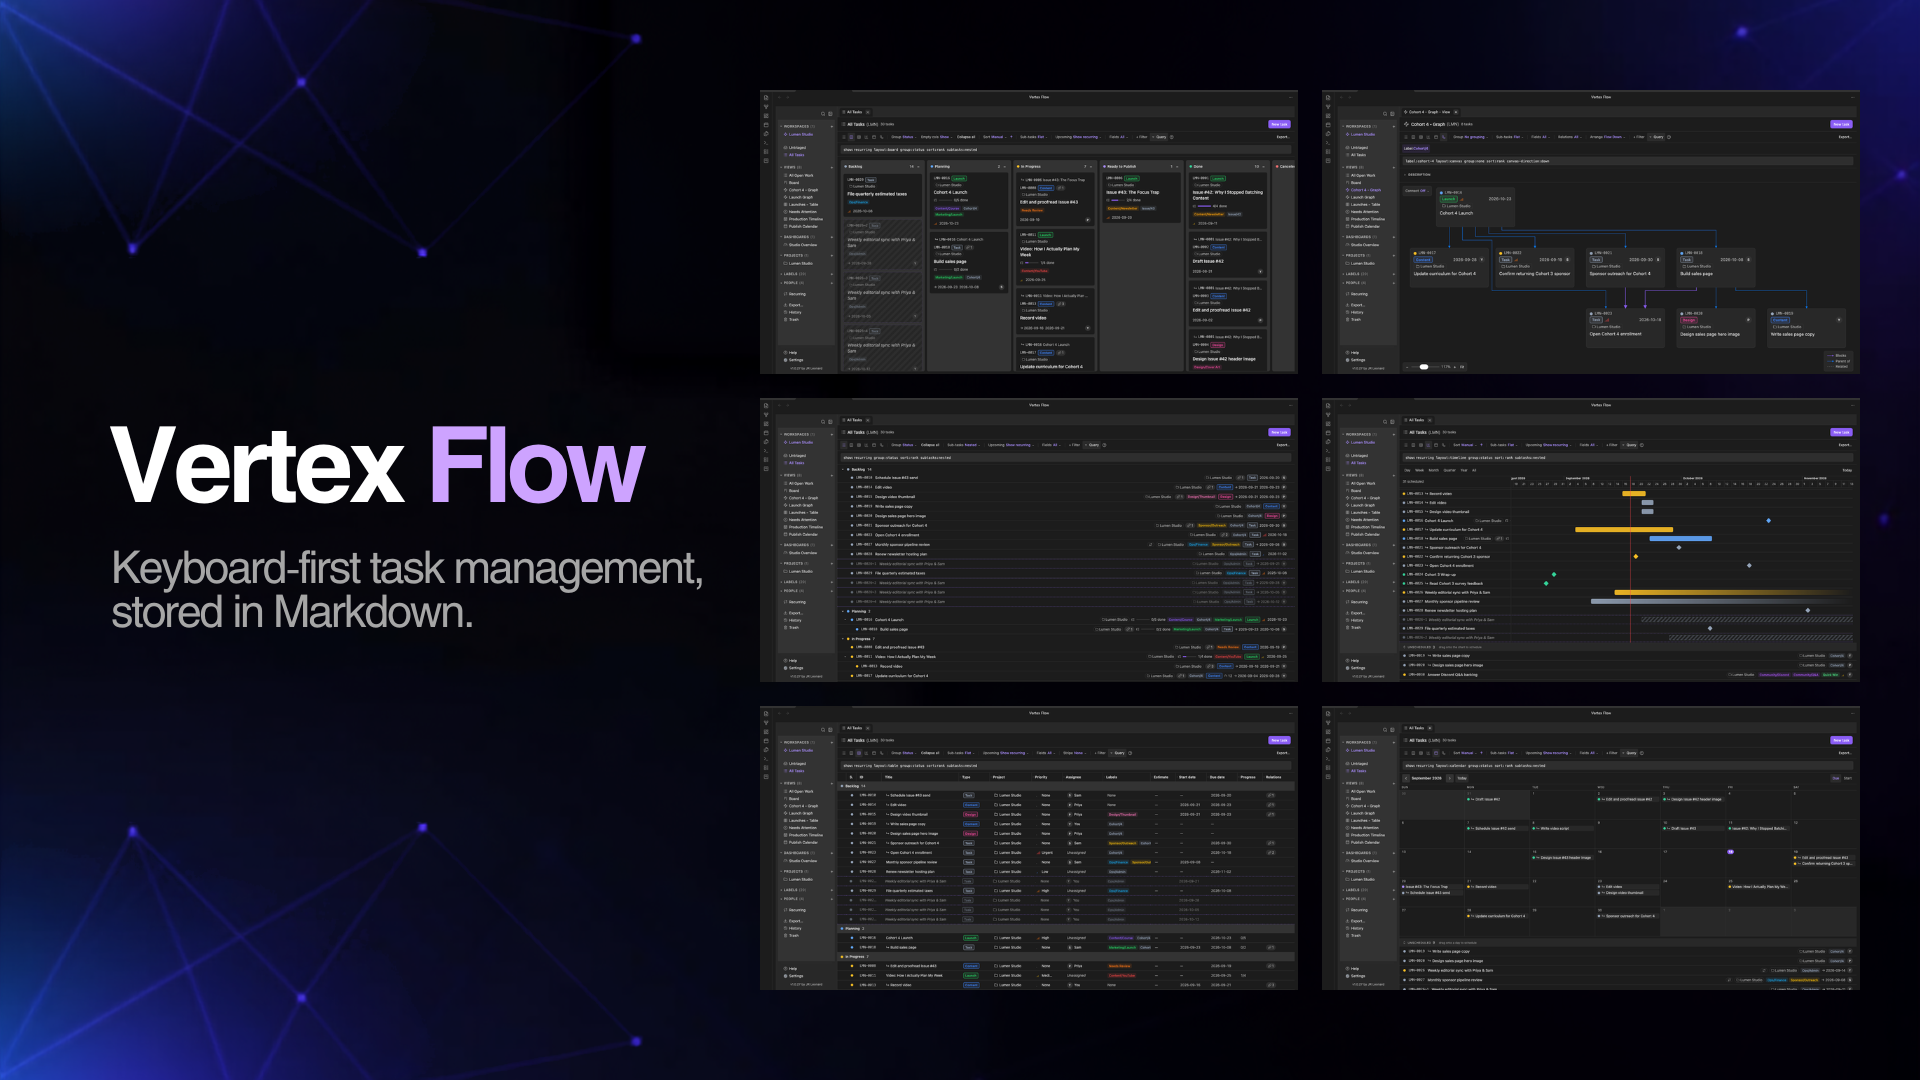Click Label:Cohort/4 filter chip in graph screenshot
Screen dimensions: 1920x1080
click(x=1416, y=148)
